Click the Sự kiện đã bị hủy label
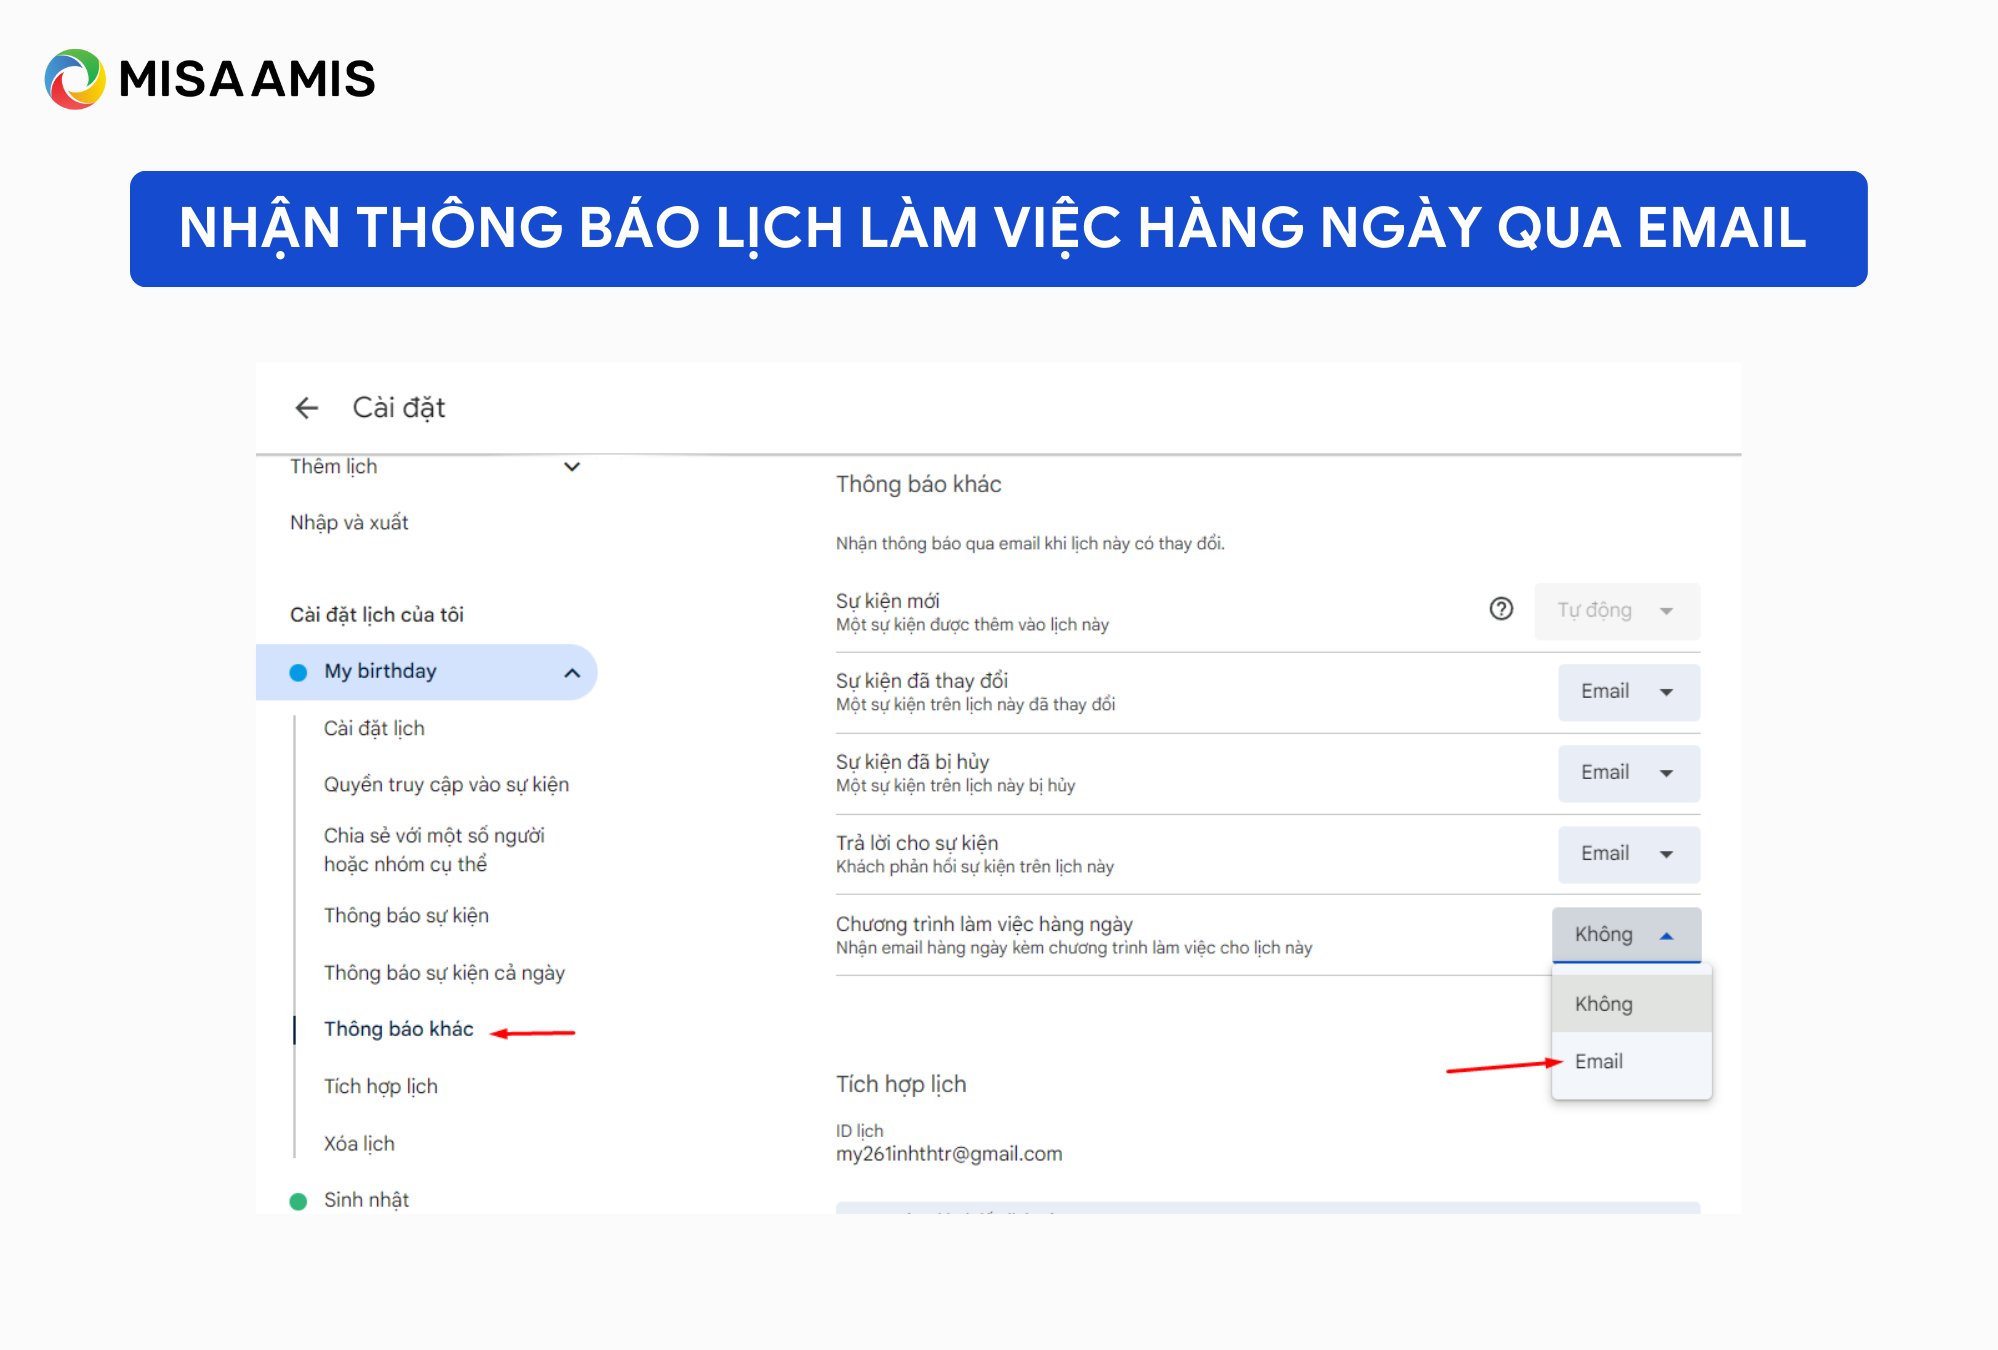Screen dimensions: 1998x1350 (912, 762)
